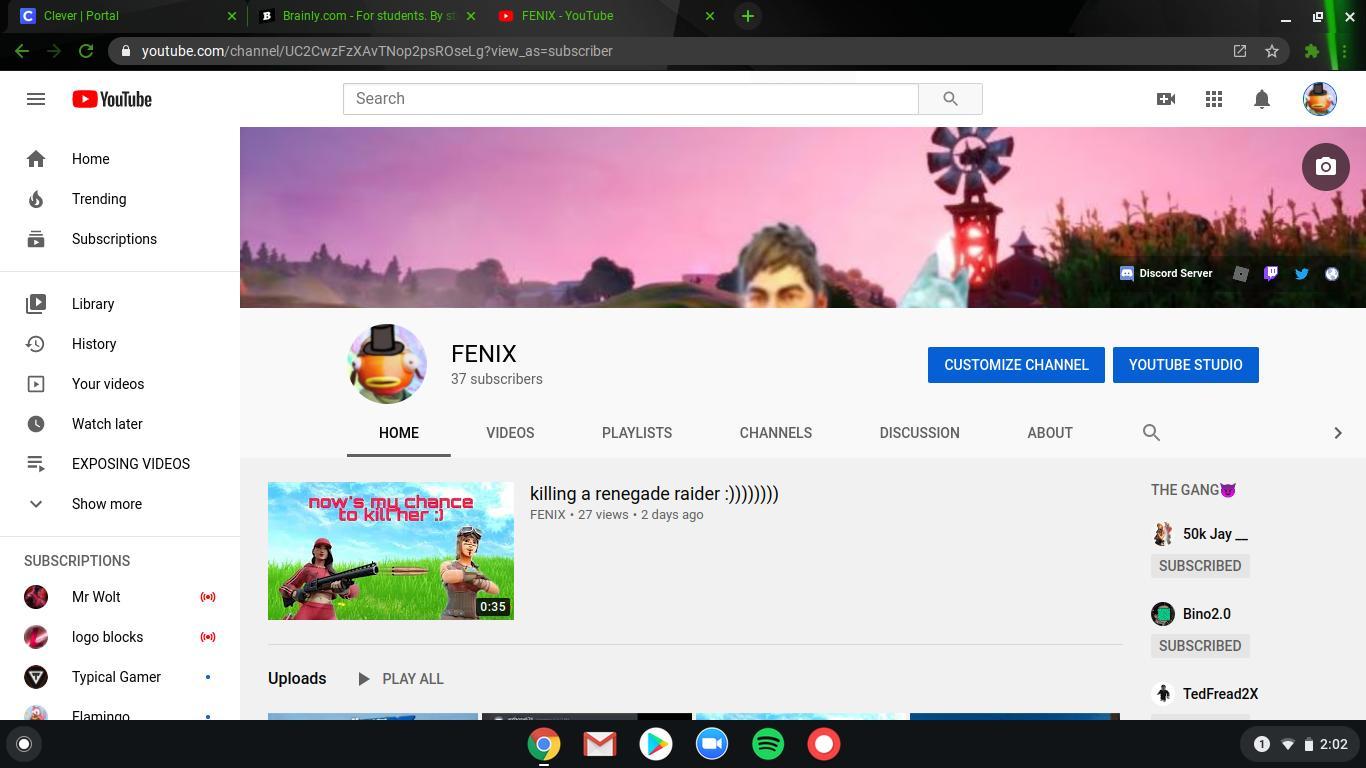Screen dimensions: 1366x768
Task: Select the channel HOME tab
Action: 399,433
